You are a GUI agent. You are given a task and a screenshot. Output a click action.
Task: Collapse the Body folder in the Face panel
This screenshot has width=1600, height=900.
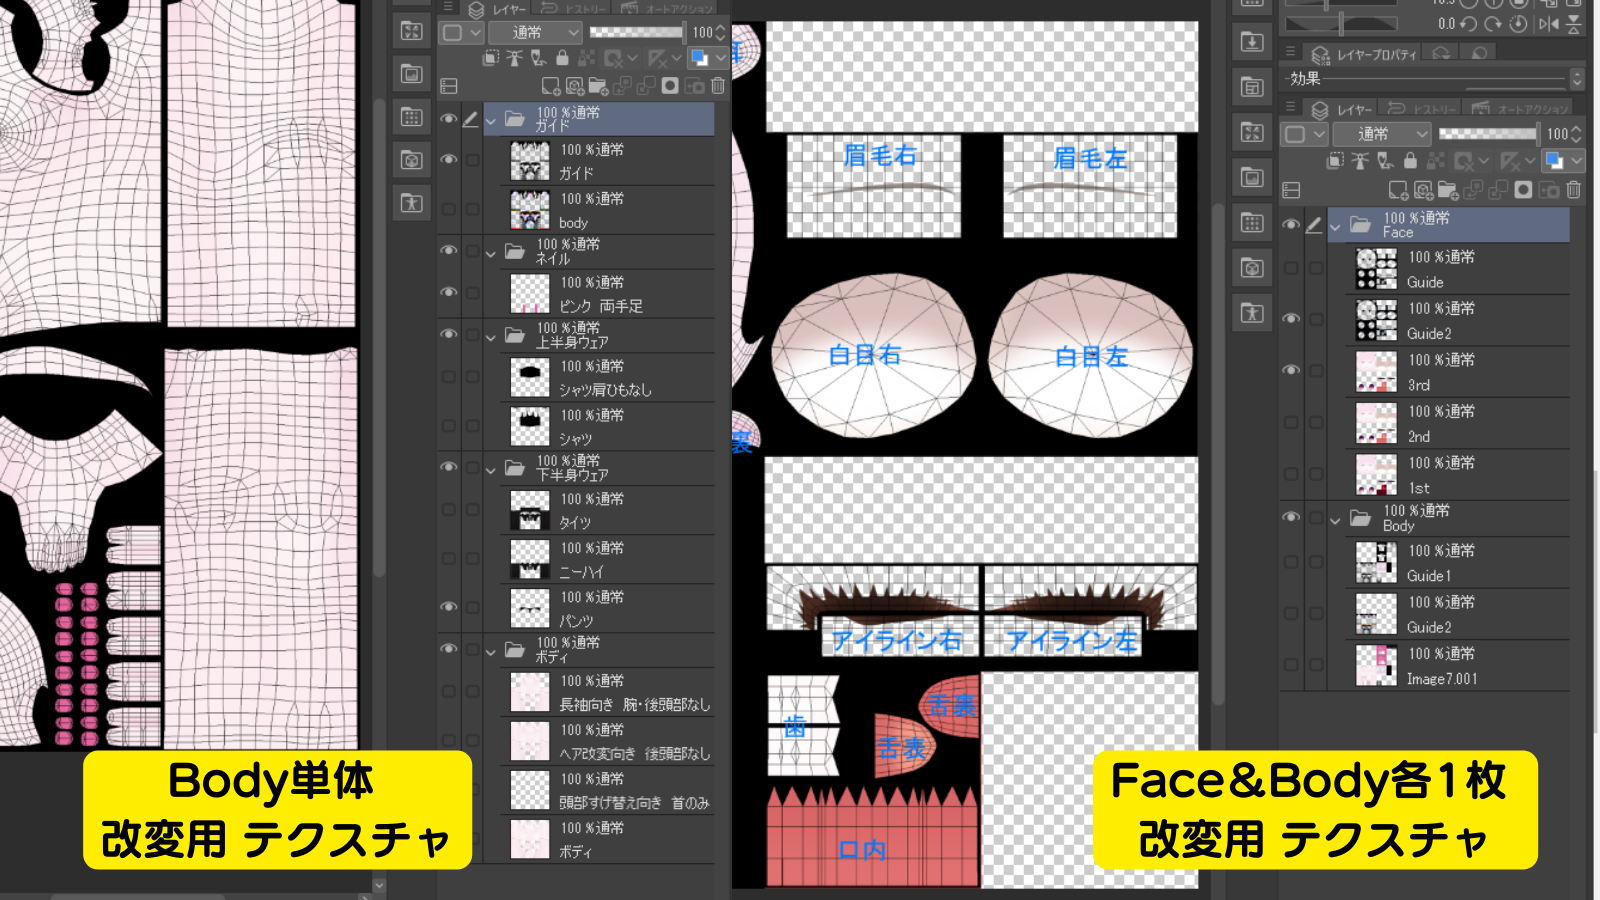[x=1337, y=518]
